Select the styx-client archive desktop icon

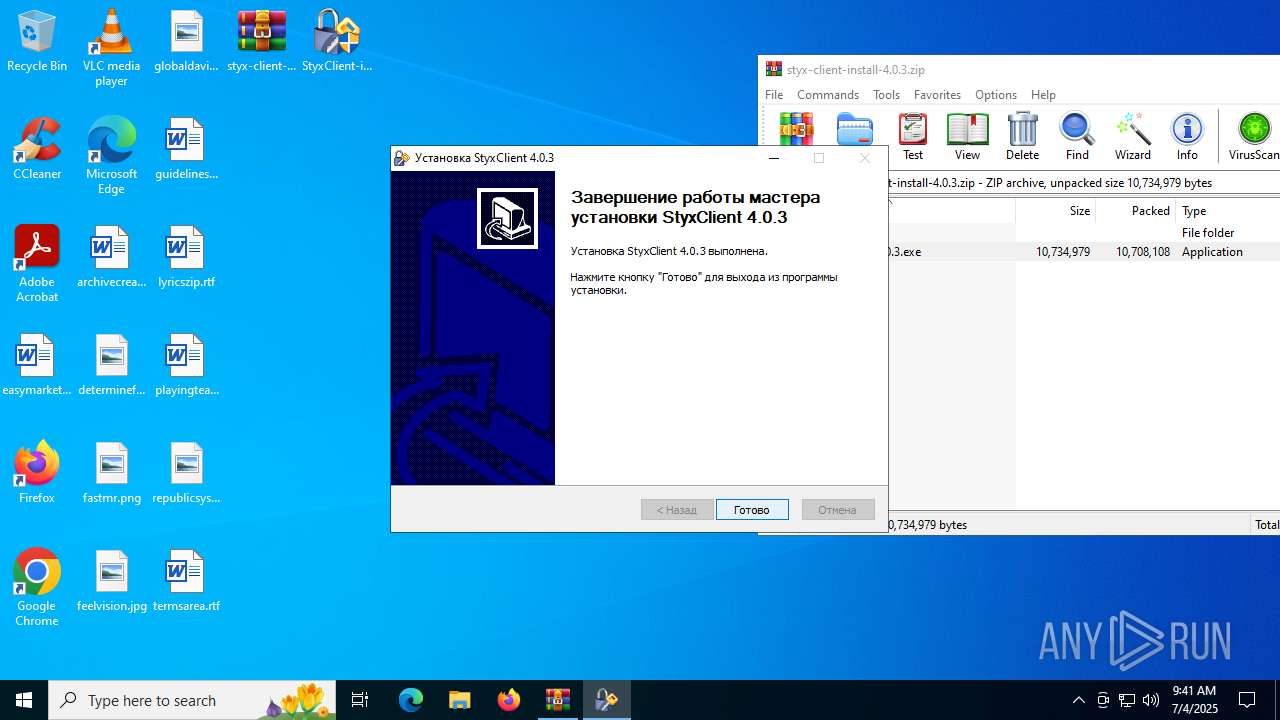click(262, 42)
